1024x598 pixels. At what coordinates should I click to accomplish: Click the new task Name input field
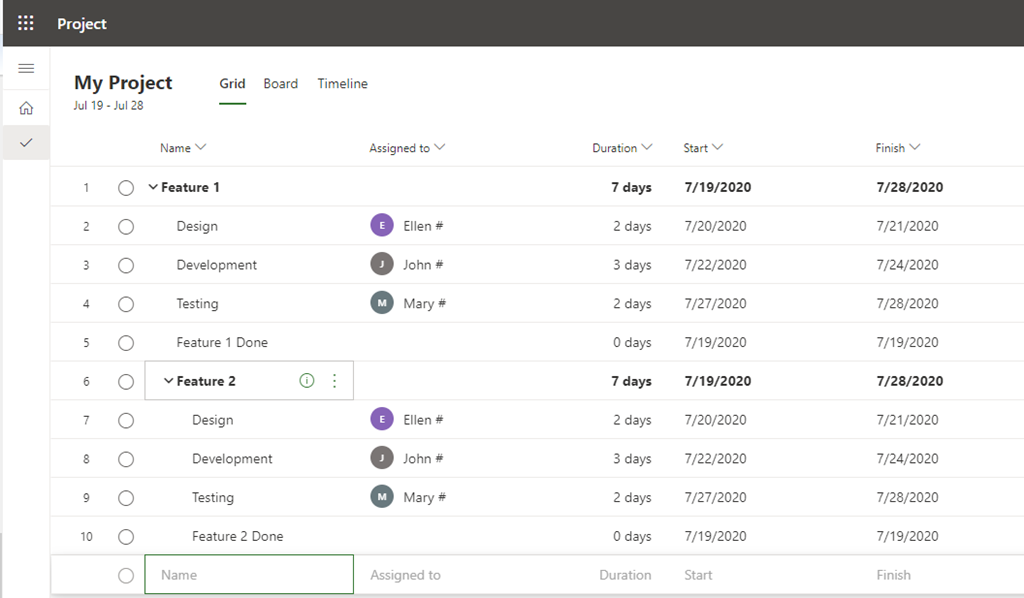tap(249, 575)
